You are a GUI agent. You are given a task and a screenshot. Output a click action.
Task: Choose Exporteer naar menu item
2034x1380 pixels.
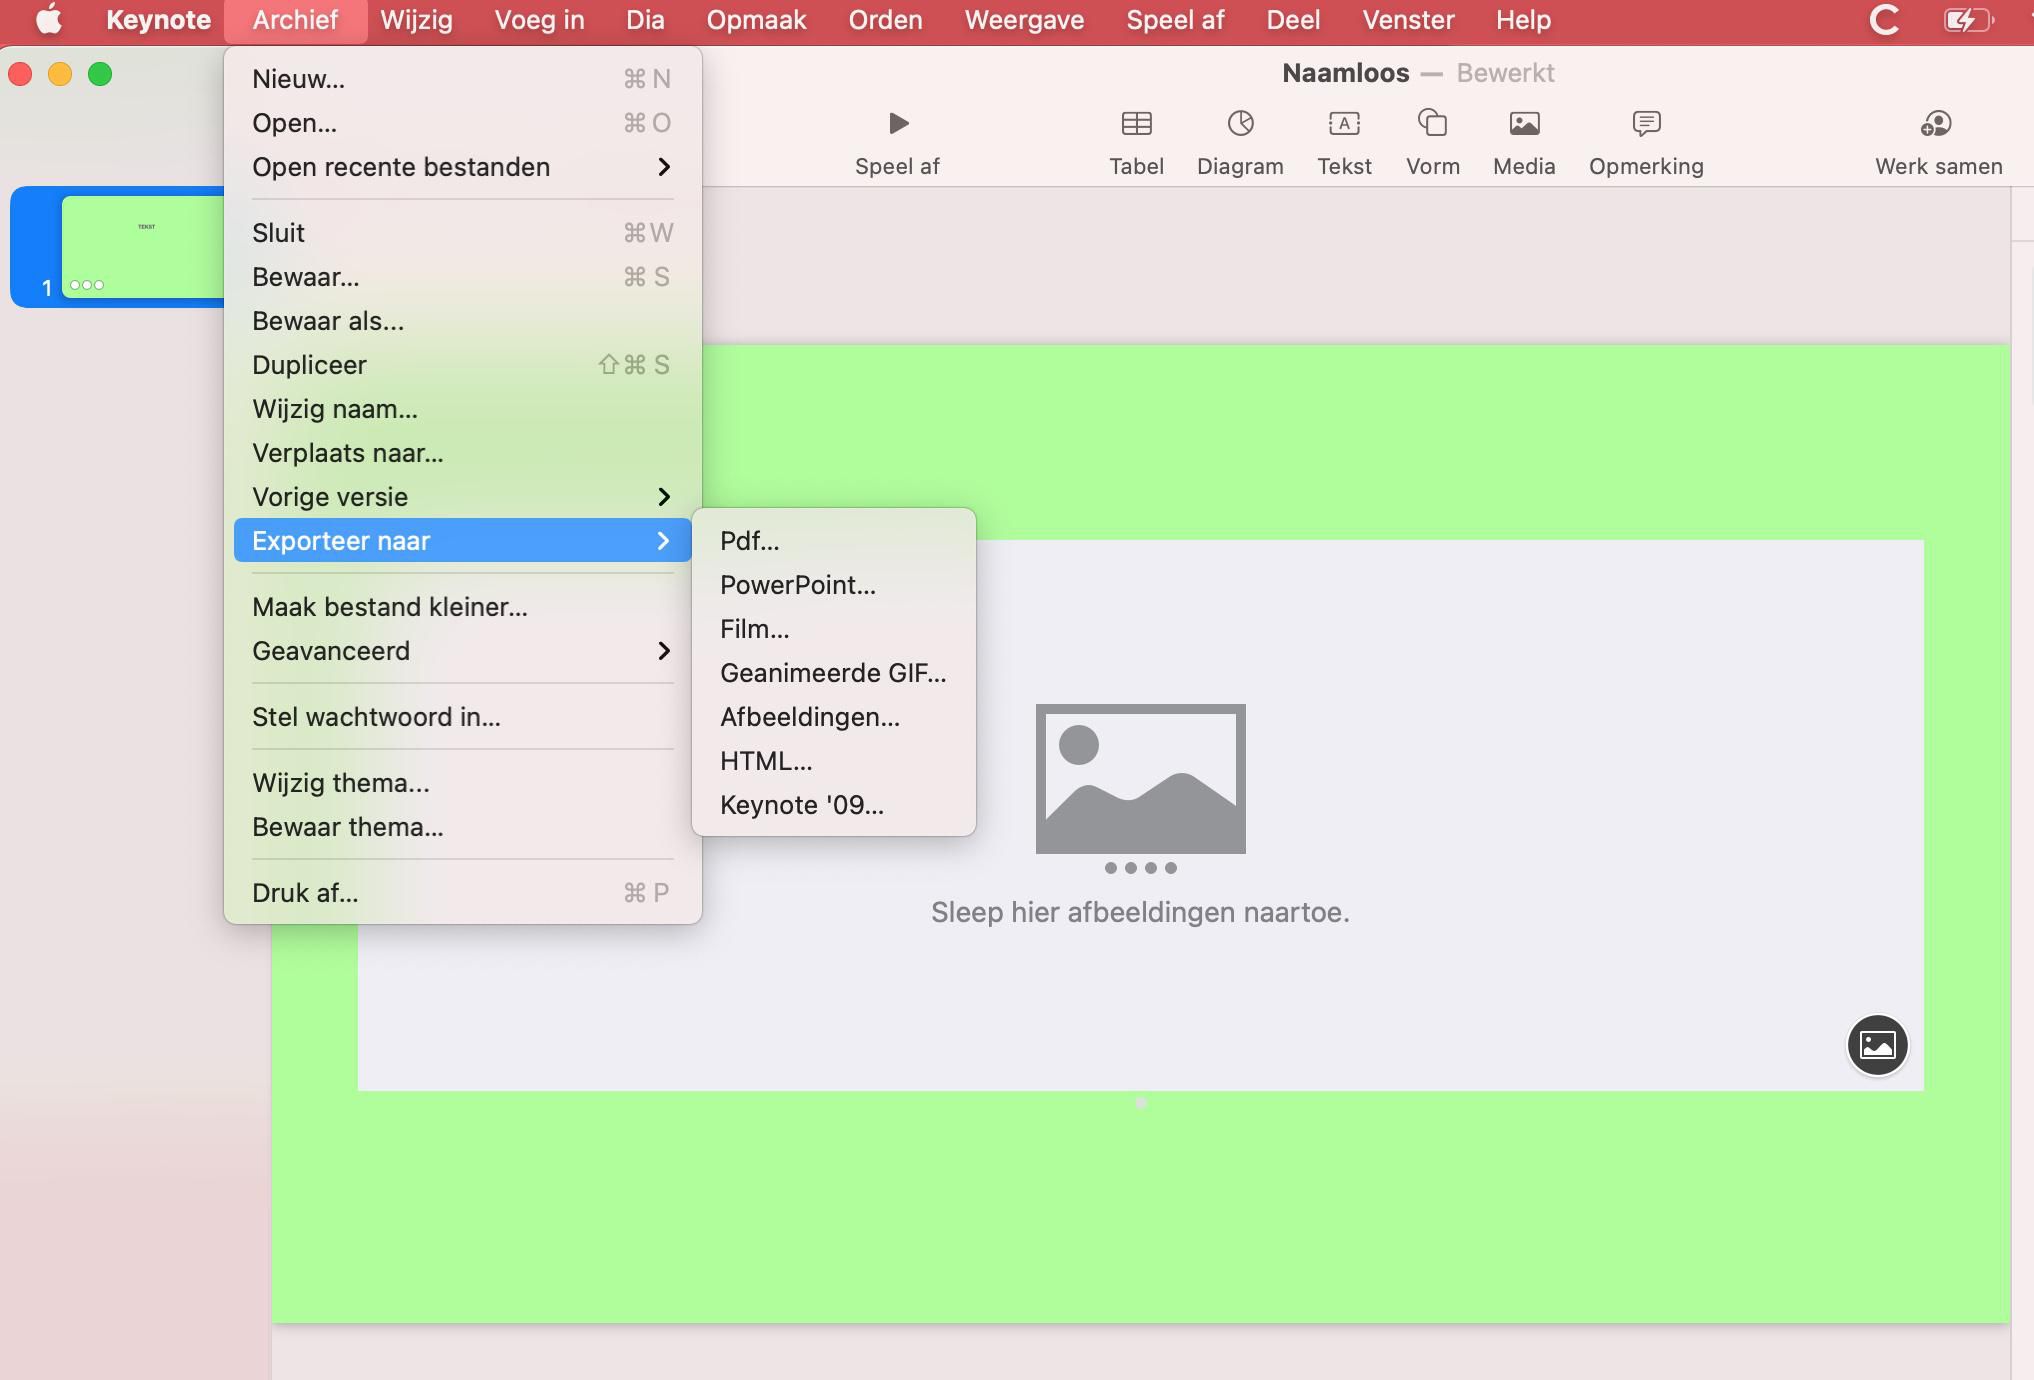pyautogui.click(x=462, y=541)
